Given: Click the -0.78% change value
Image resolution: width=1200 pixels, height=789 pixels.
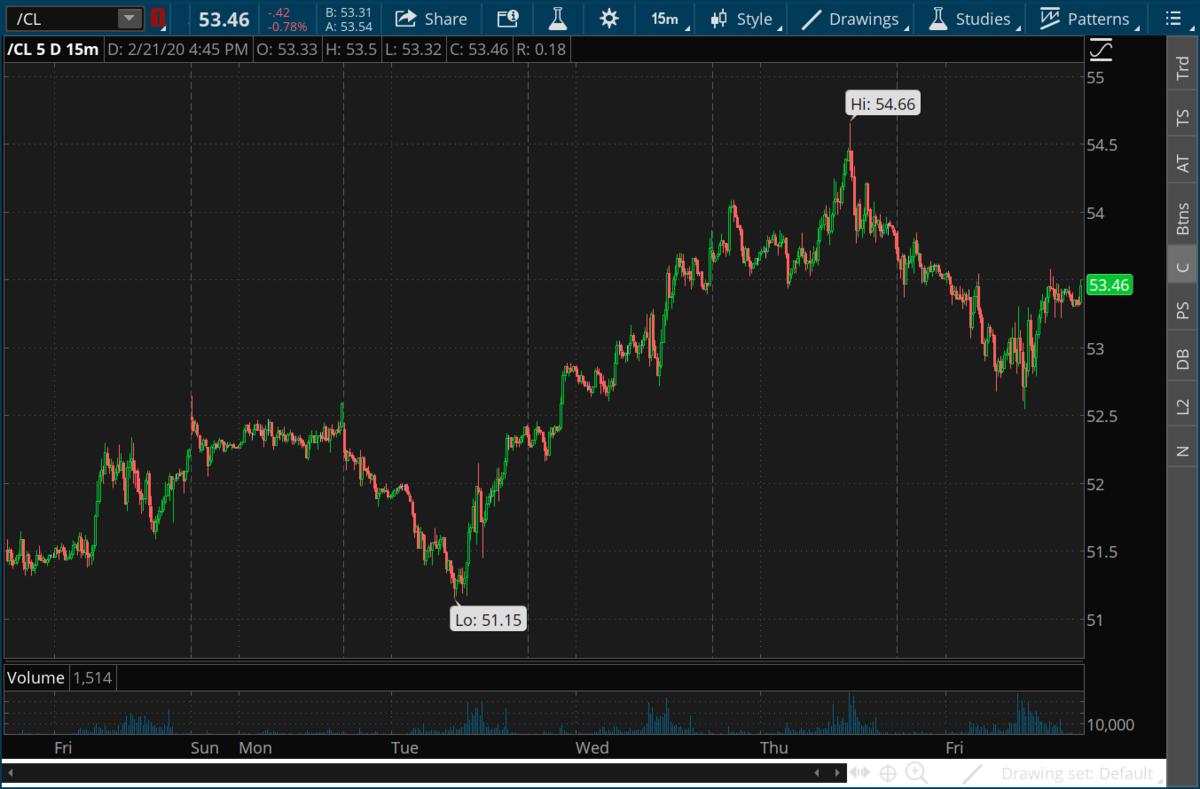Looking at the screenshot, I should 288,27.
